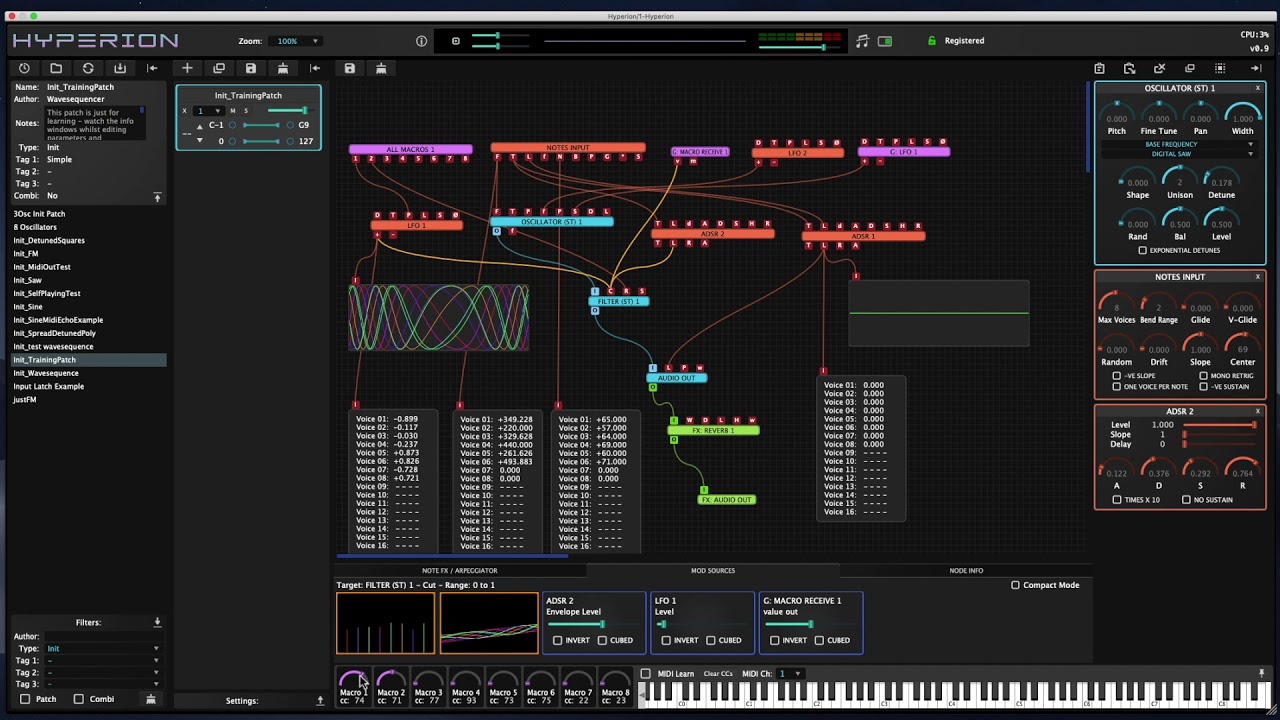Toggle the green keyboard panel icon
The image size is (1280, 720).
point(885,41)
